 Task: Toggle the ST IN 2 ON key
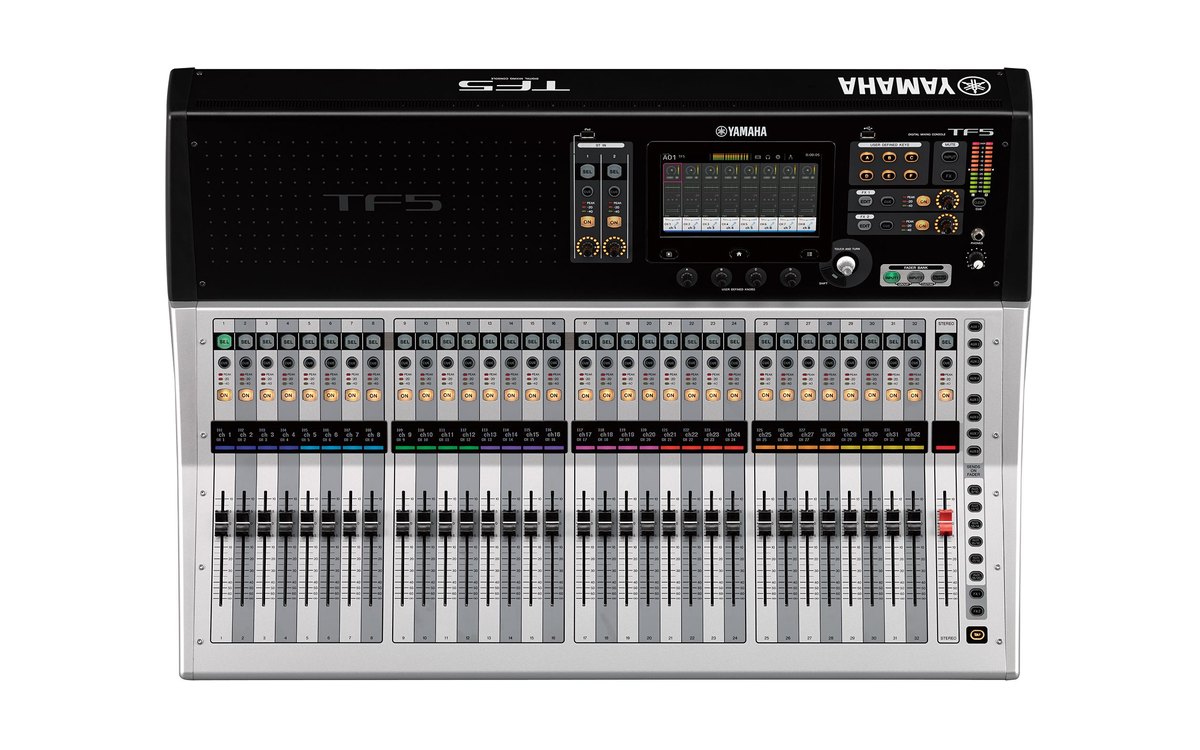[x=614, y=222]
